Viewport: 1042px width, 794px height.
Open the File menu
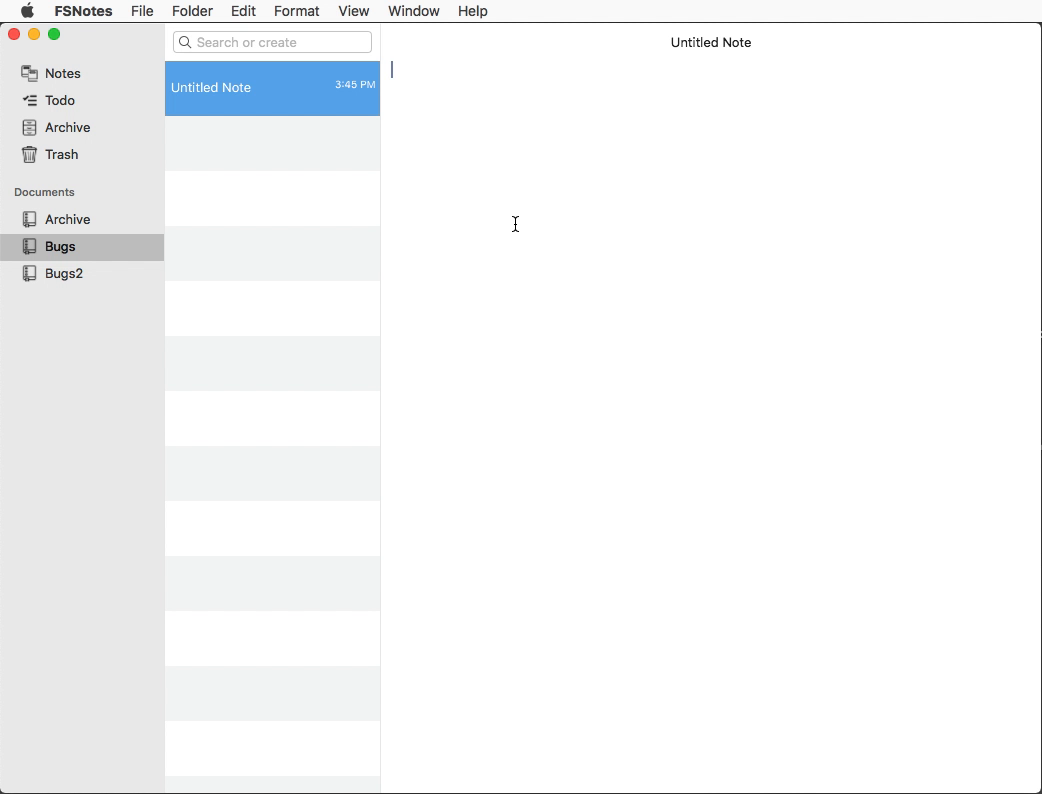click(x=142, y=11)
